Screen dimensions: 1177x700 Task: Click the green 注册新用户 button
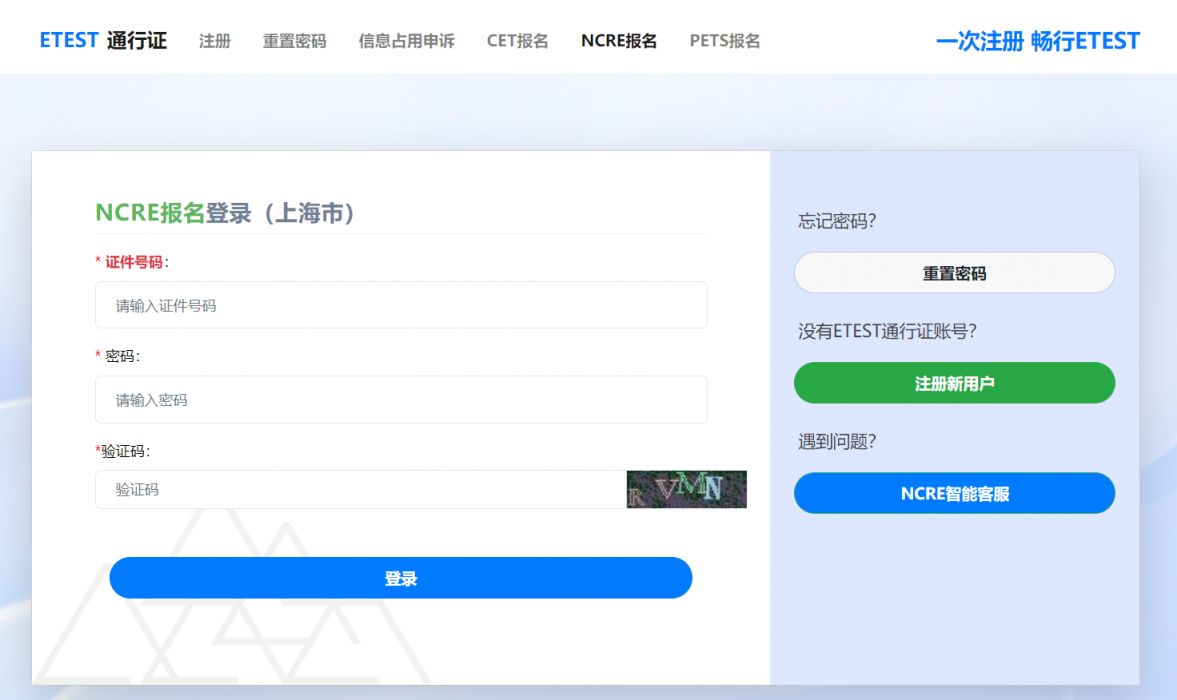click(x=954, y=383)
